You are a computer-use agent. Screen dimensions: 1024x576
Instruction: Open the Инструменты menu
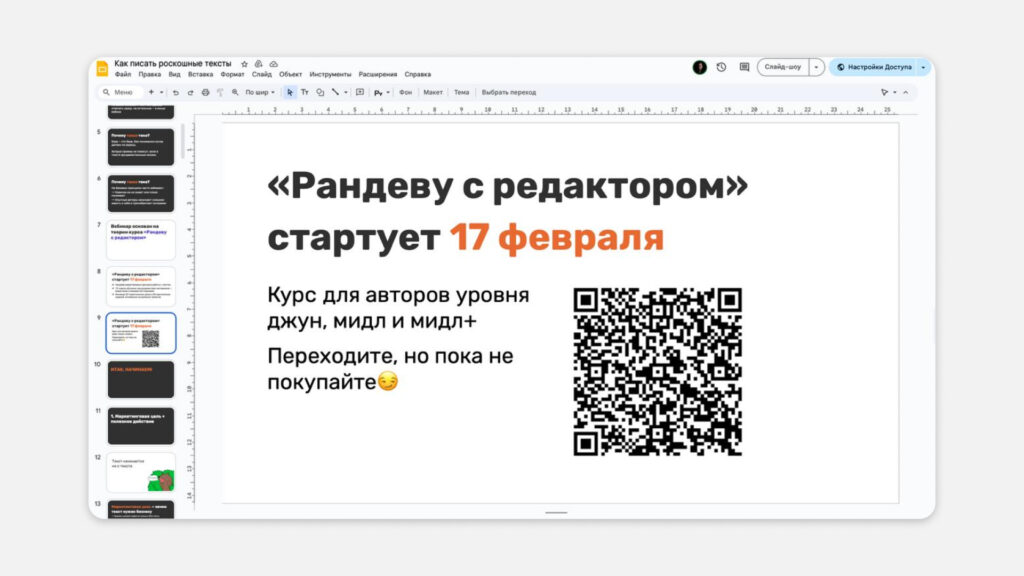[x=330, y=74]
